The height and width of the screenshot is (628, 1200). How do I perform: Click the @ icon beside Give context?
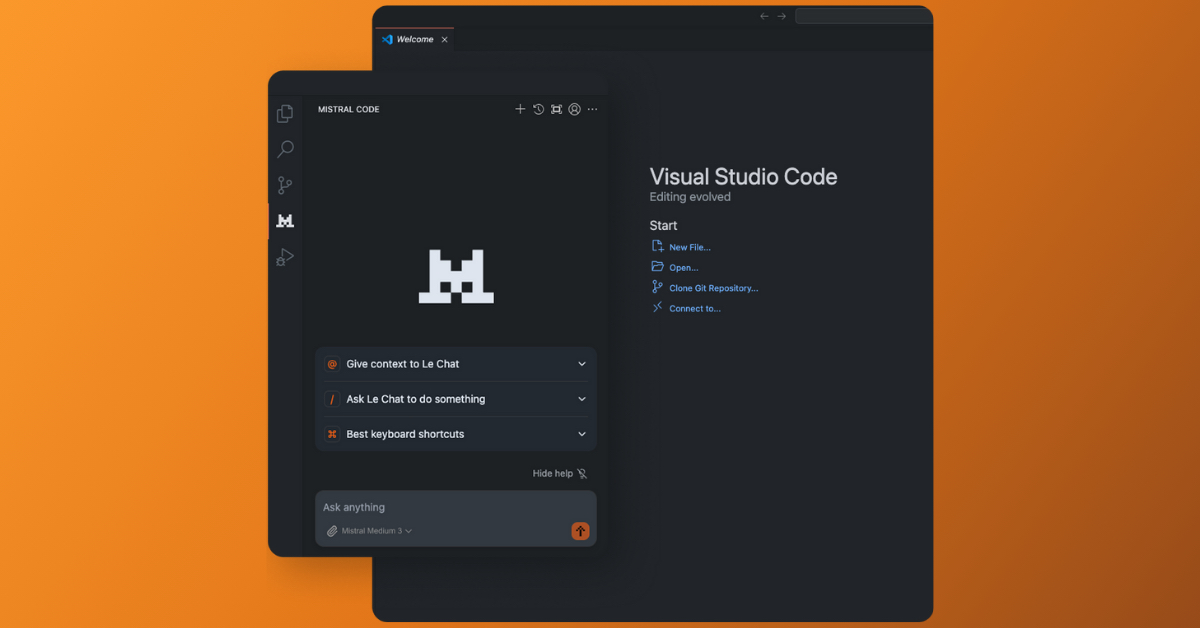[x=332, y=364]
